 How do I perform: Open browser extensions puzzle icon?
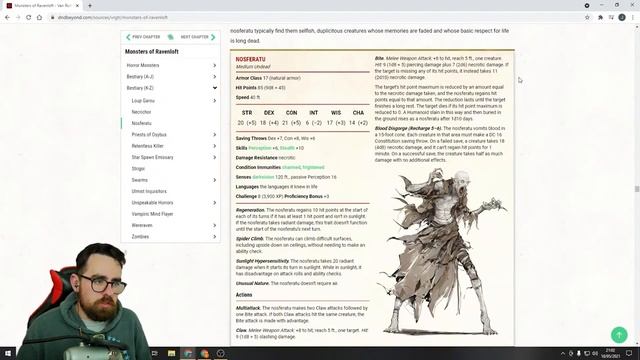coord(600,18)
